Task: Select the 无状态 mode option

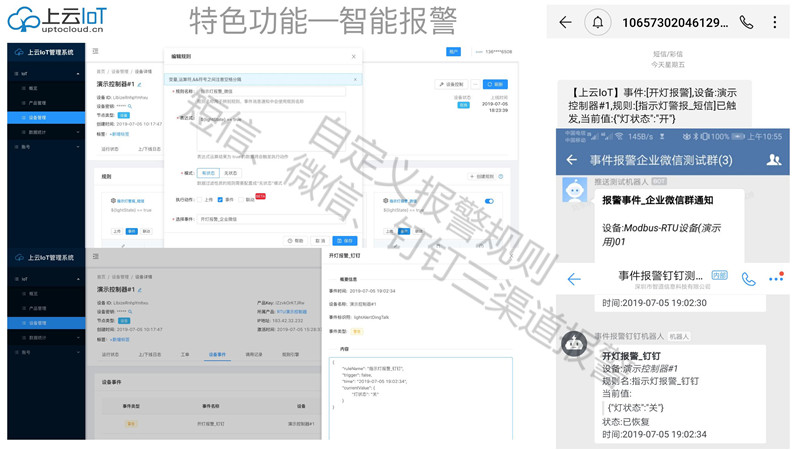Action: pyautogui.click(x=231, y=173)
